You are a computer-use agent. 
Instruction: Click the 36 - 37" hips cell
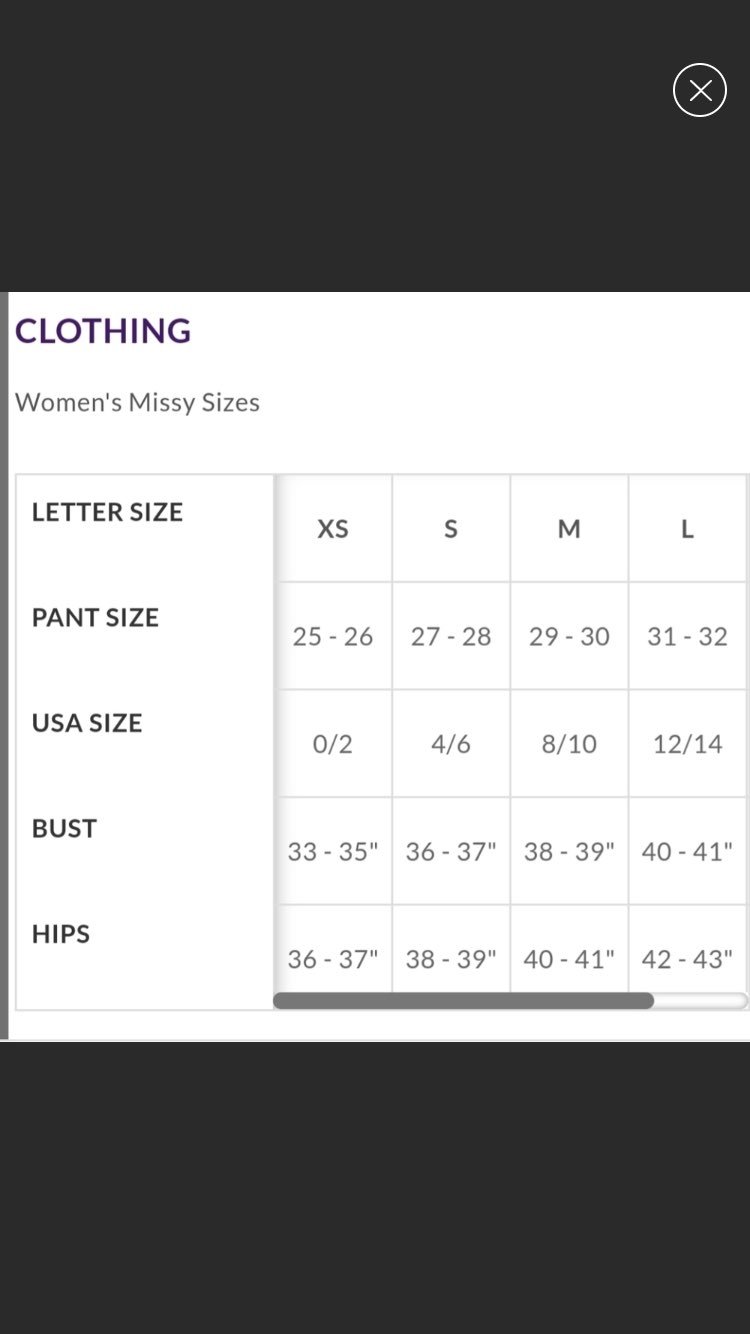pos(333,959)
